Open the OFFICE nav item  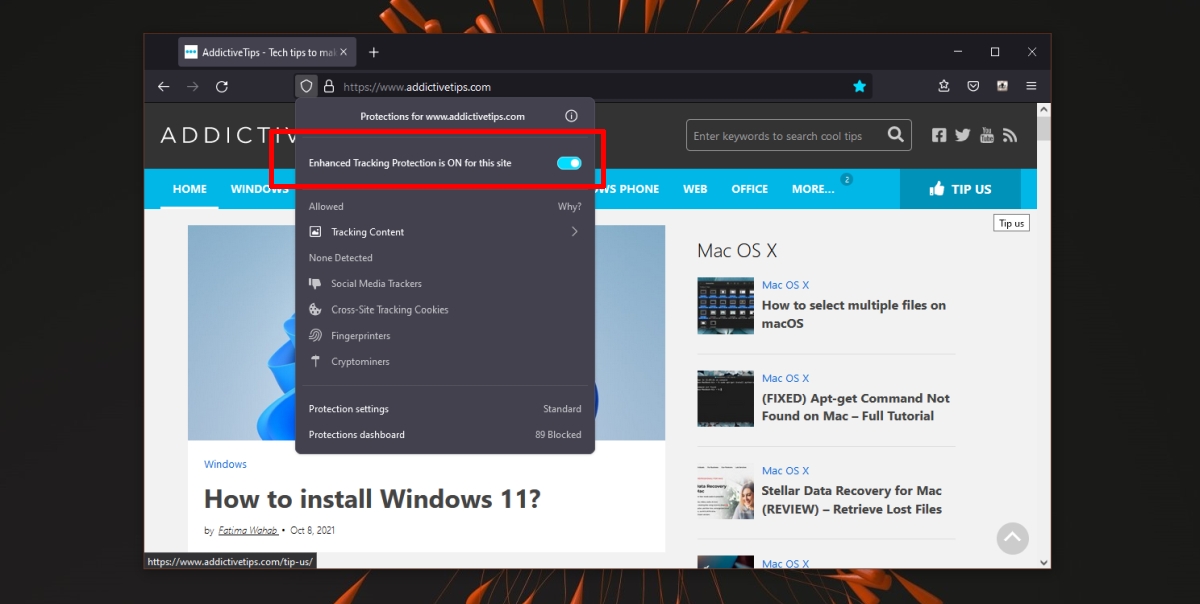click(x=750, y=189)
